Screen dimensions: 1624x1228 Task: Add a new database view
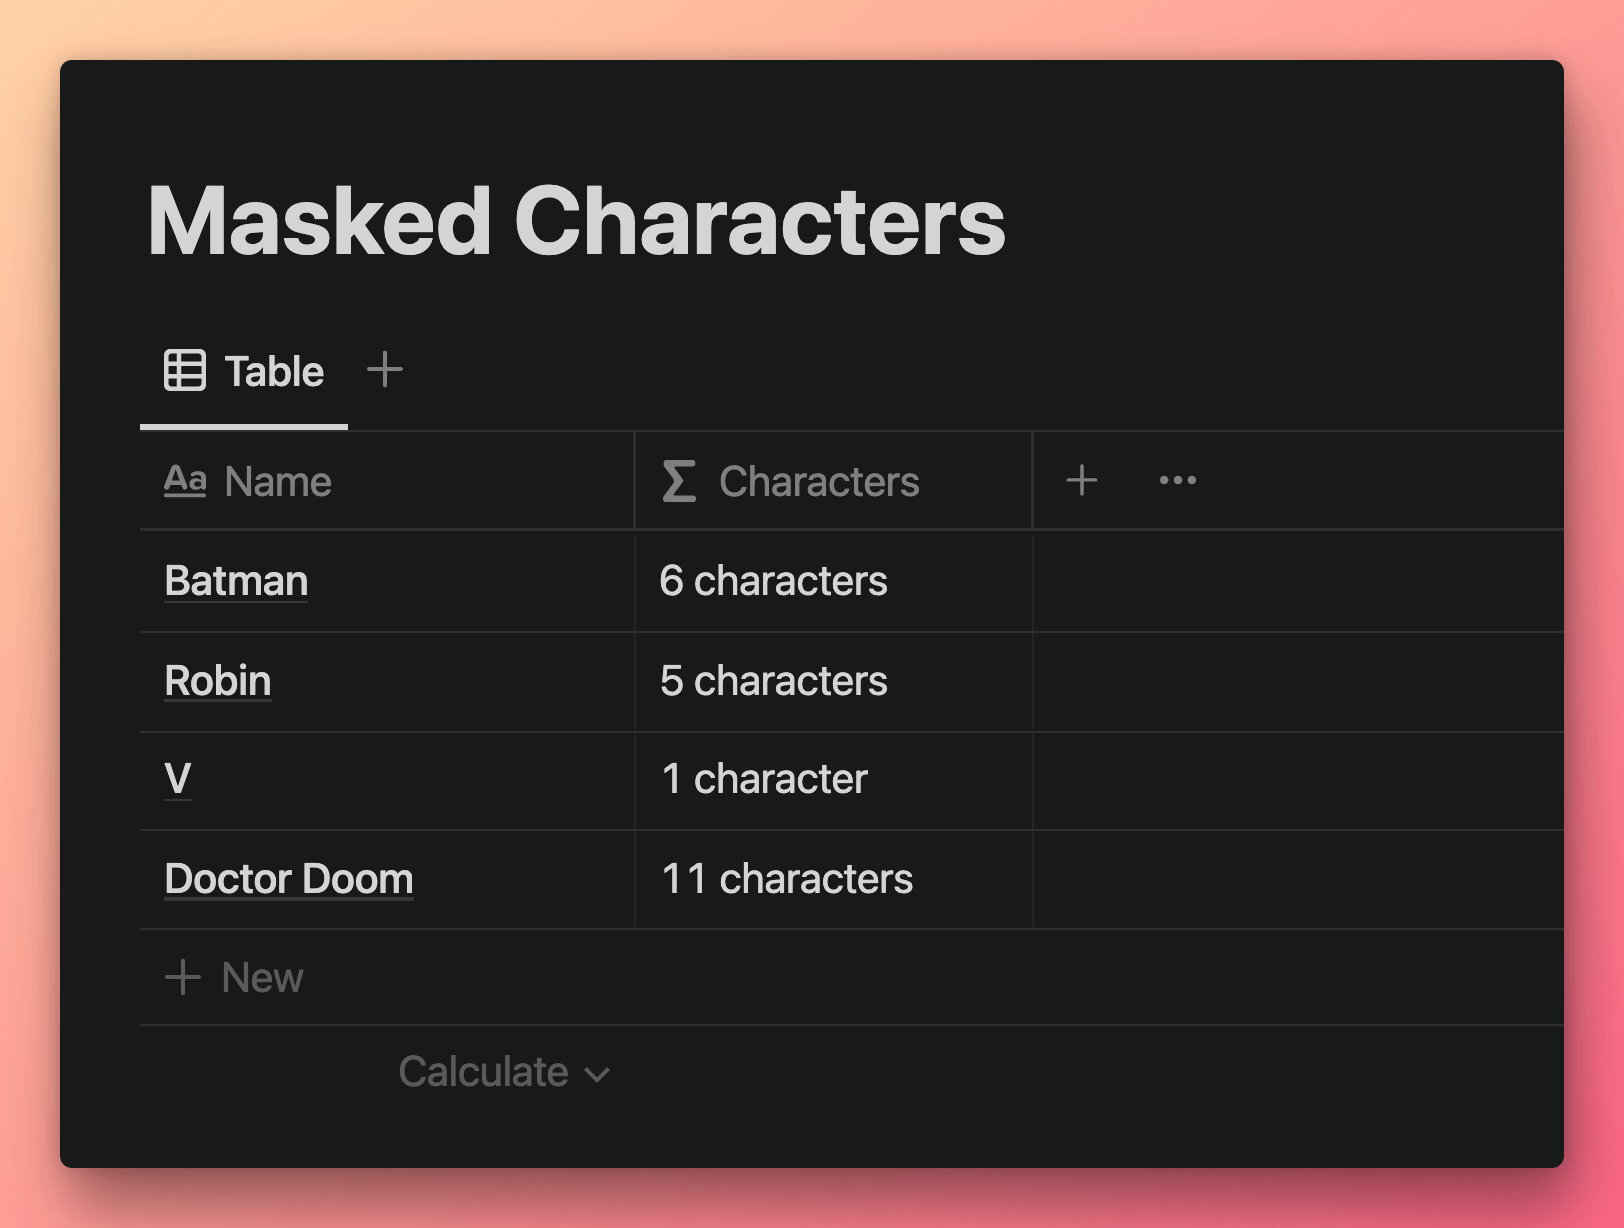coord(385,370)
